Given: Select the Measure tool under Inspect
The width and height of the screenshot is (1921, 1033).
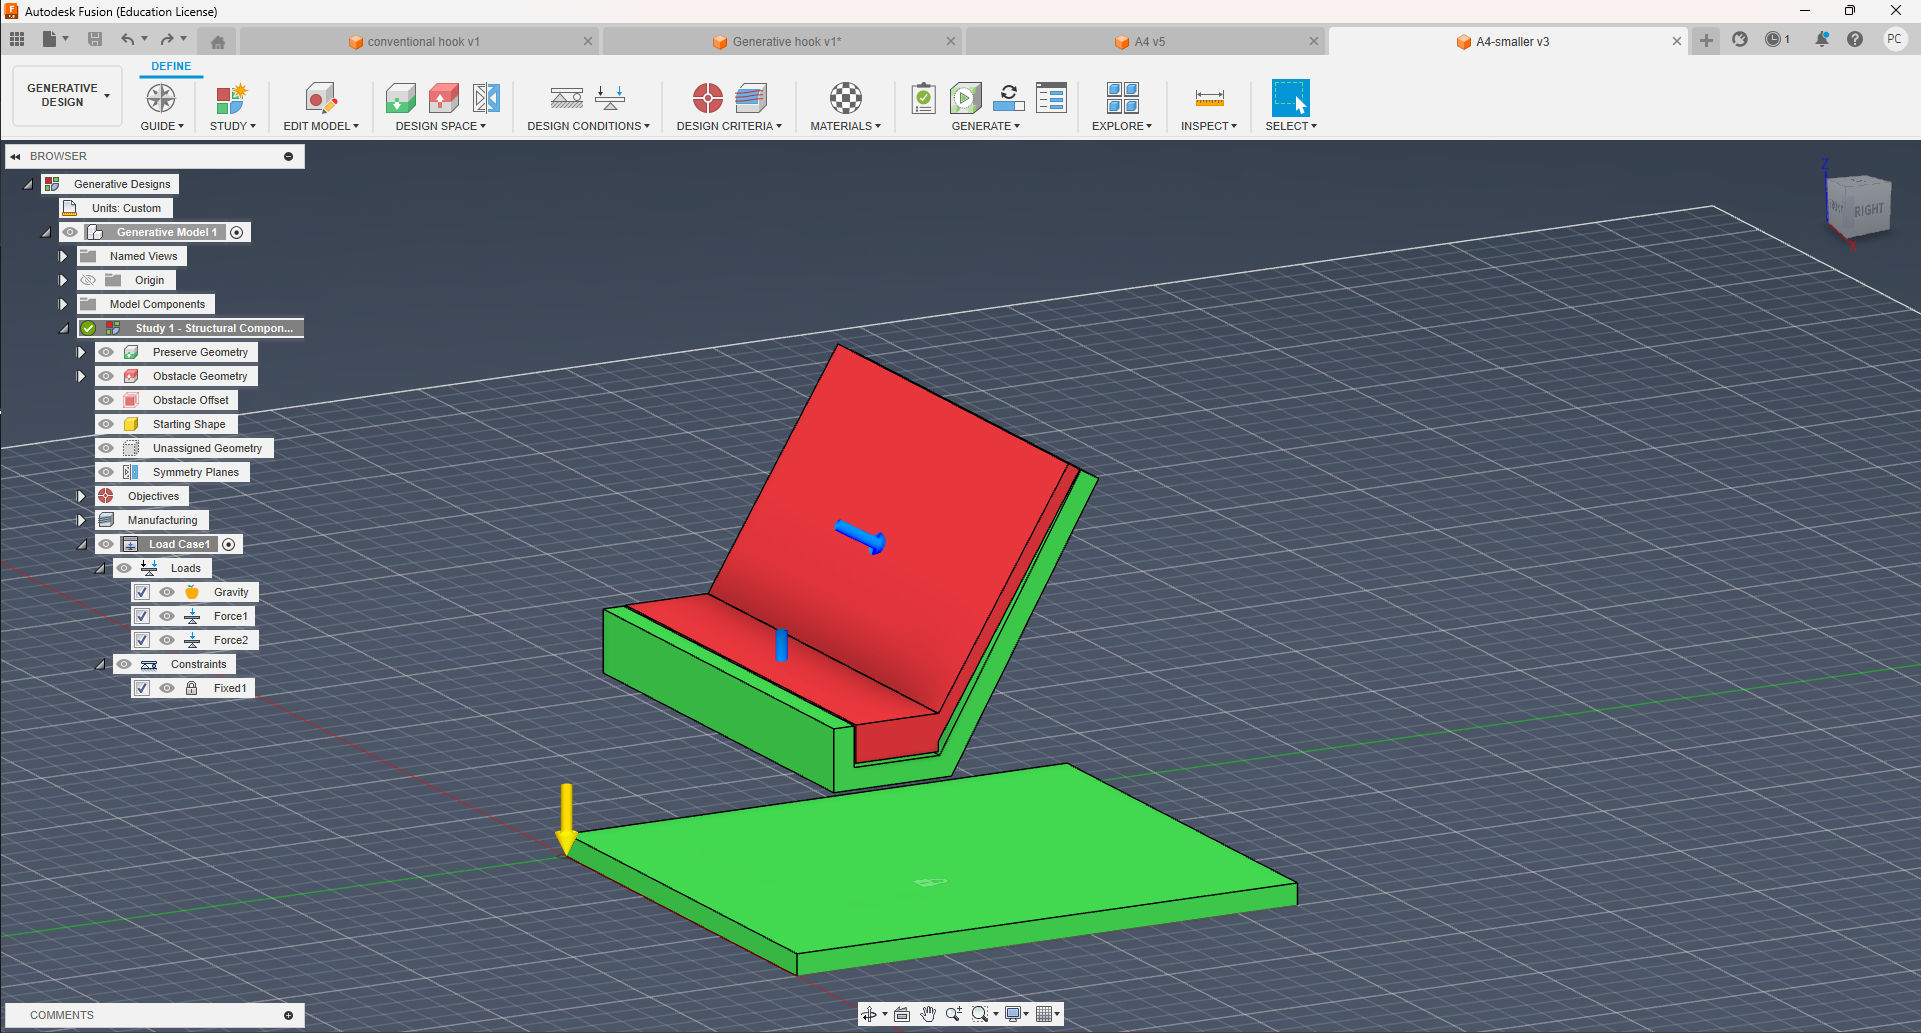Looking at the screenshot, I should click(1209, 98).
